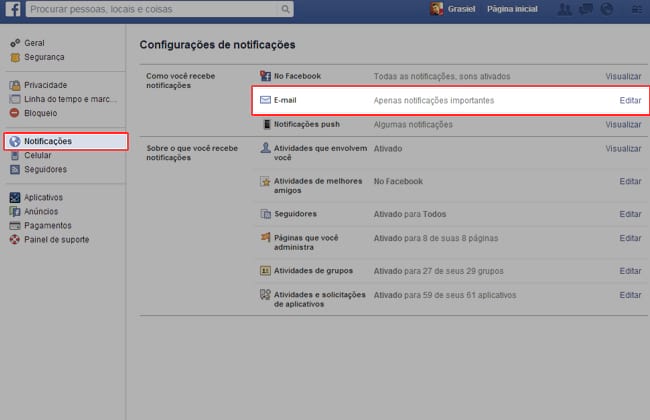650x420 pixels.
Task: Click the Facebook logo icon
Action: (x=13, y=9)
